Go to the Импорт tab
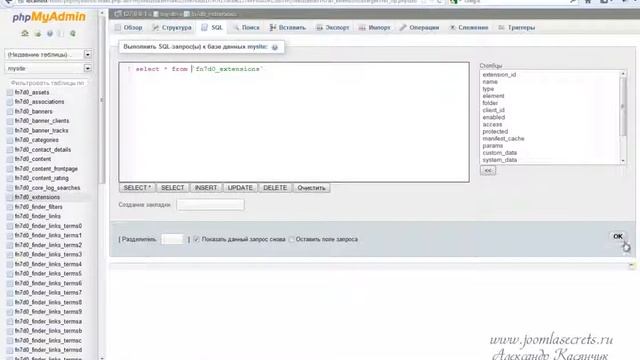This screenshot has width=640, height=360. pos(374,28)
